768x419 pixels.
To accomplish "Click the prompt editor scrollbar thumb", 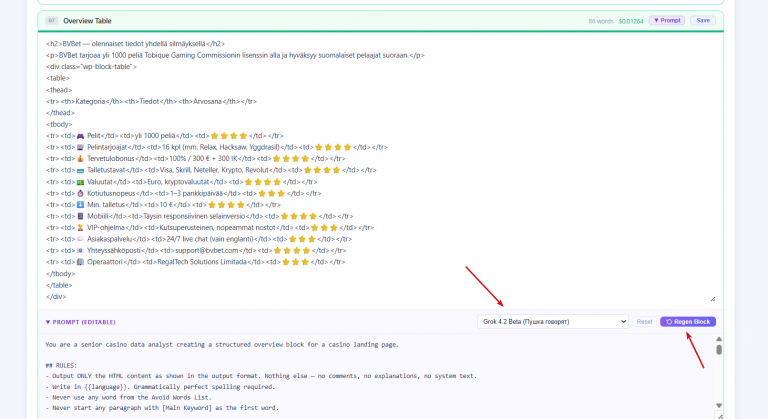I will coord(719,349).
